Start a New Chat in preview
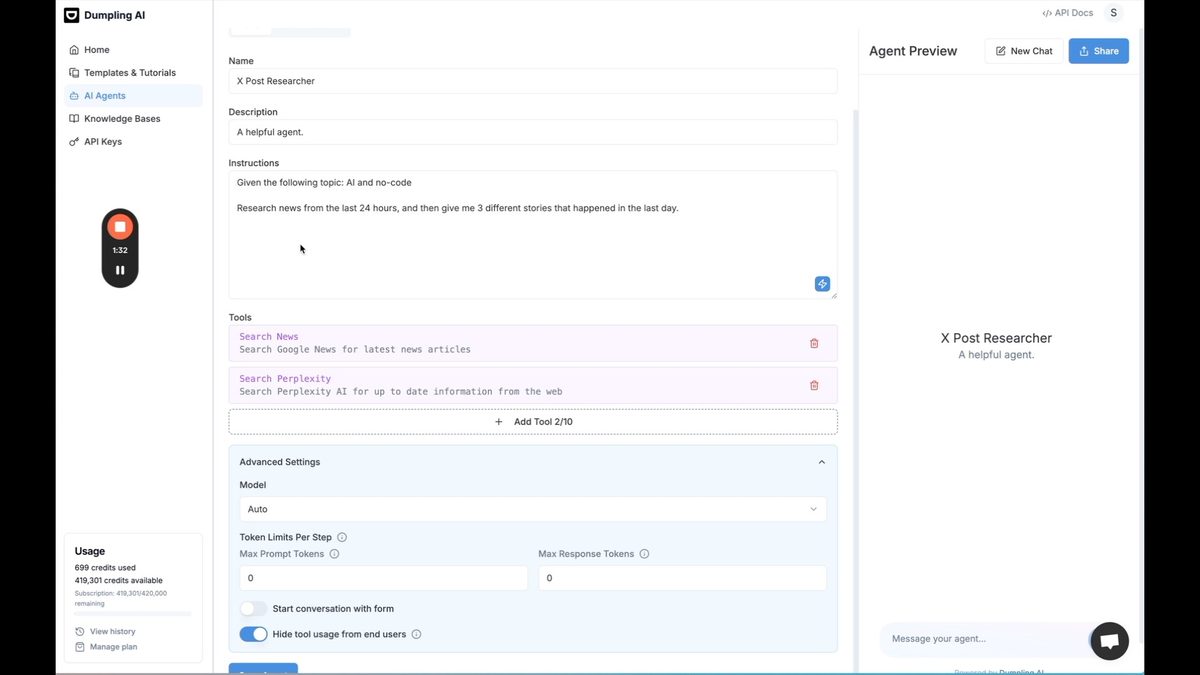Viewport: 1200px width, 675px height. point(1024,51)
